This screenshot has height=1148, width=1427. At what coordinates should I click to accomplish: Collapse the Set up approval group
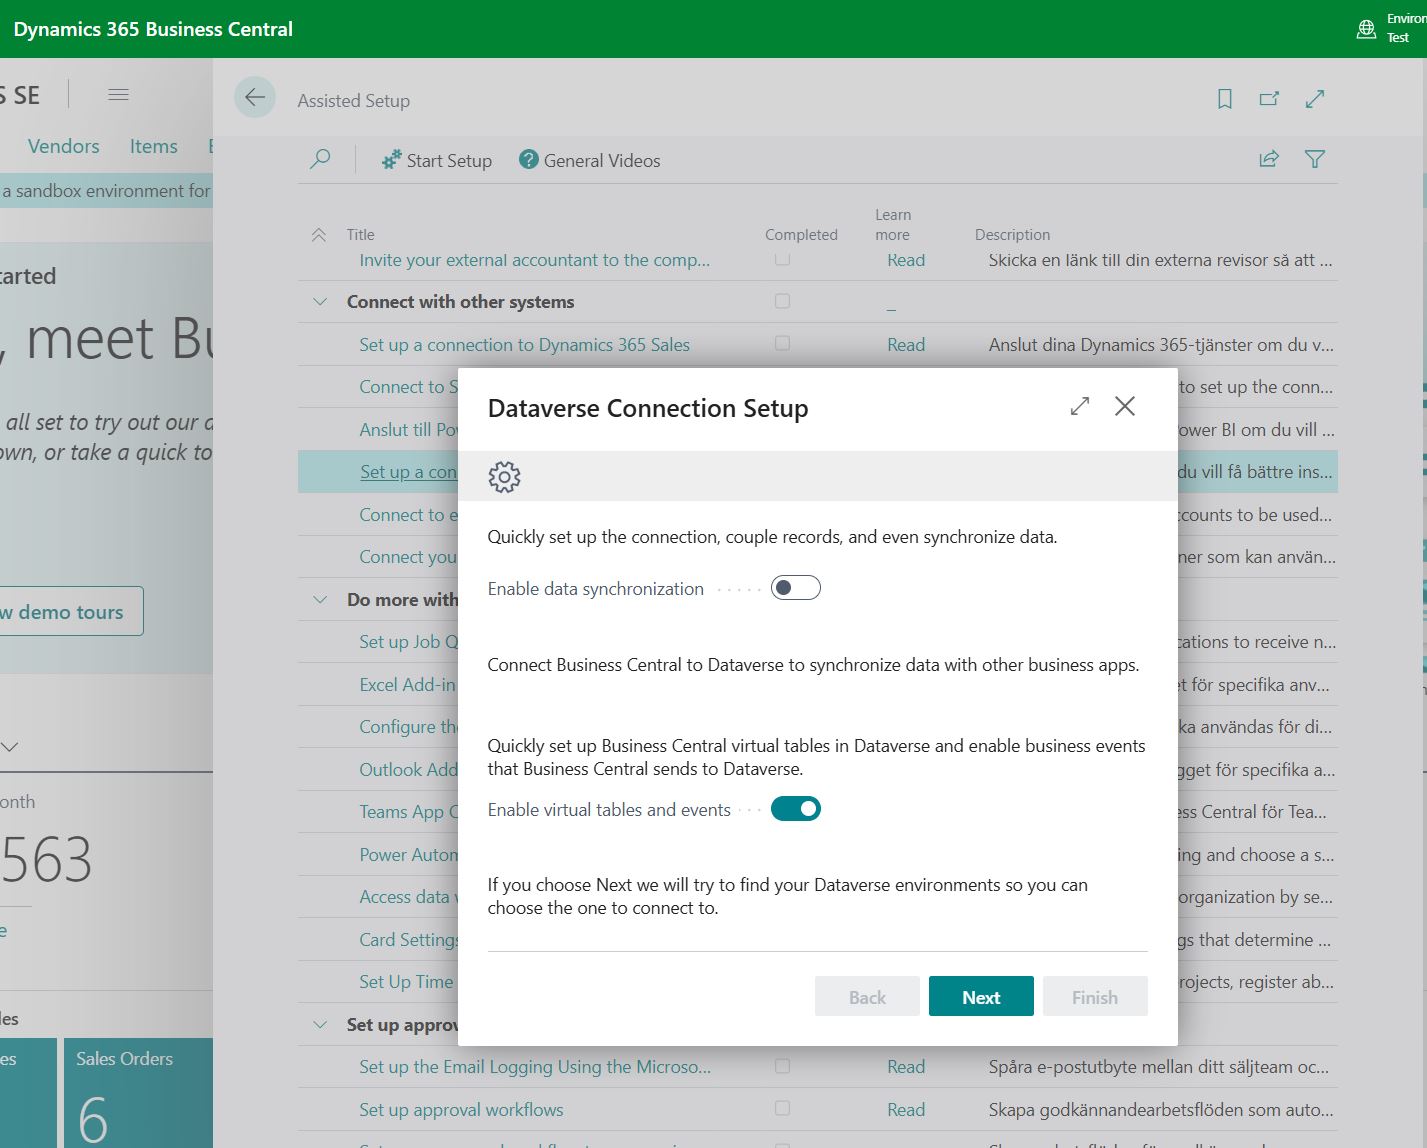click(320, 1025)
